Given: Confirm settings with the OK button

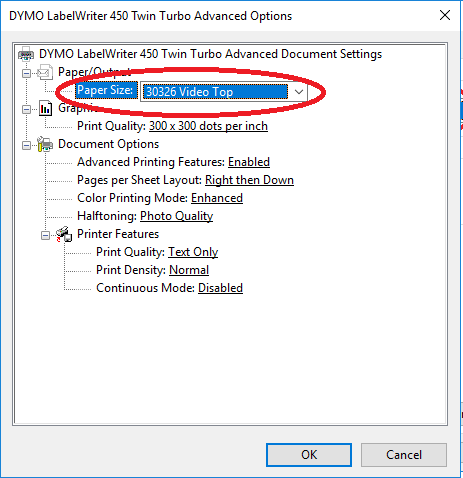Looking at the screenshot, I should coord(309,455).
